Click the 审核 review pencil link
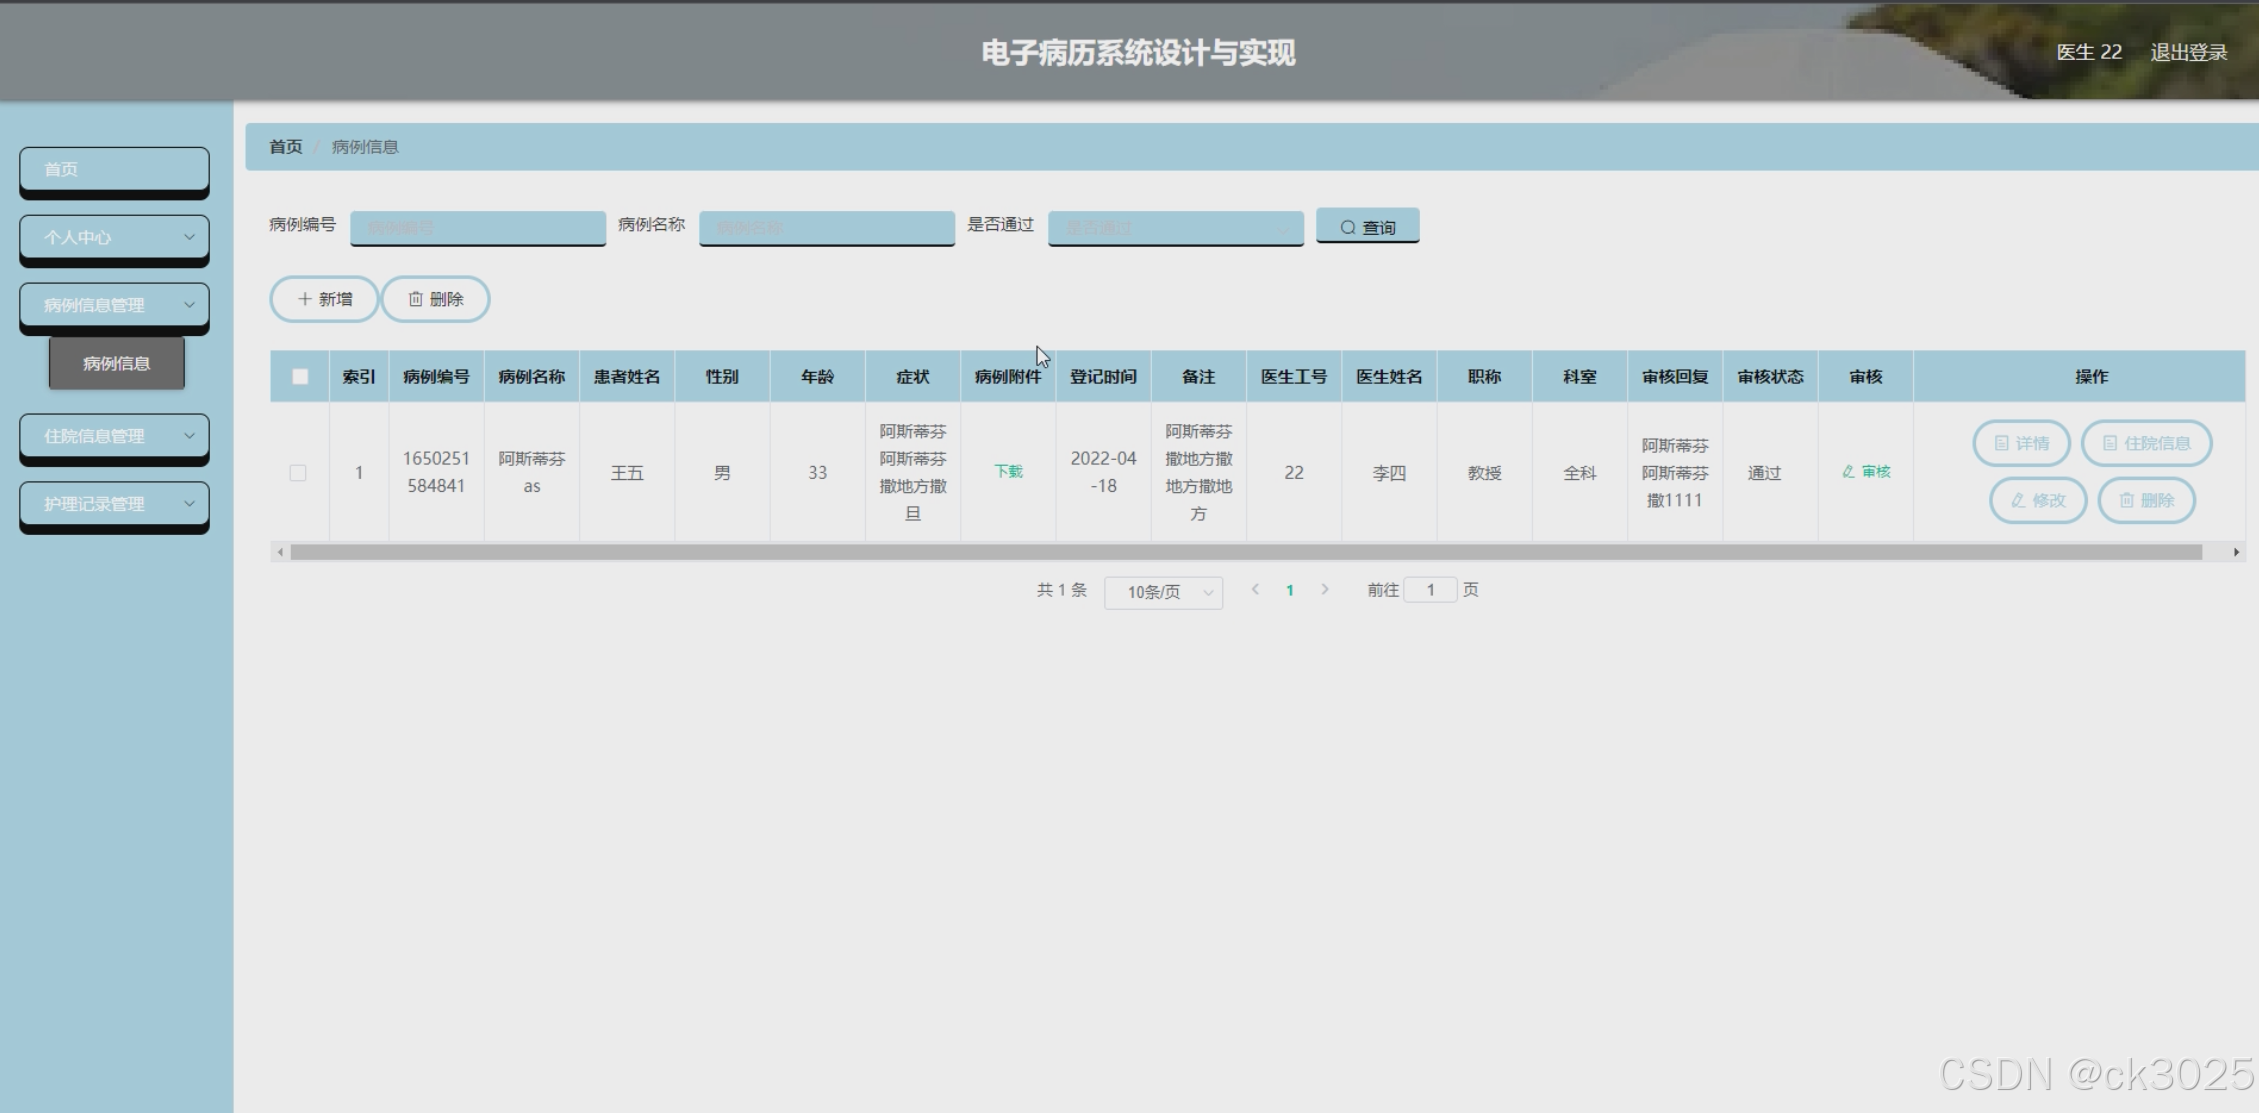Viewport: 2259px width, 1113px height. click(1866, 472)
